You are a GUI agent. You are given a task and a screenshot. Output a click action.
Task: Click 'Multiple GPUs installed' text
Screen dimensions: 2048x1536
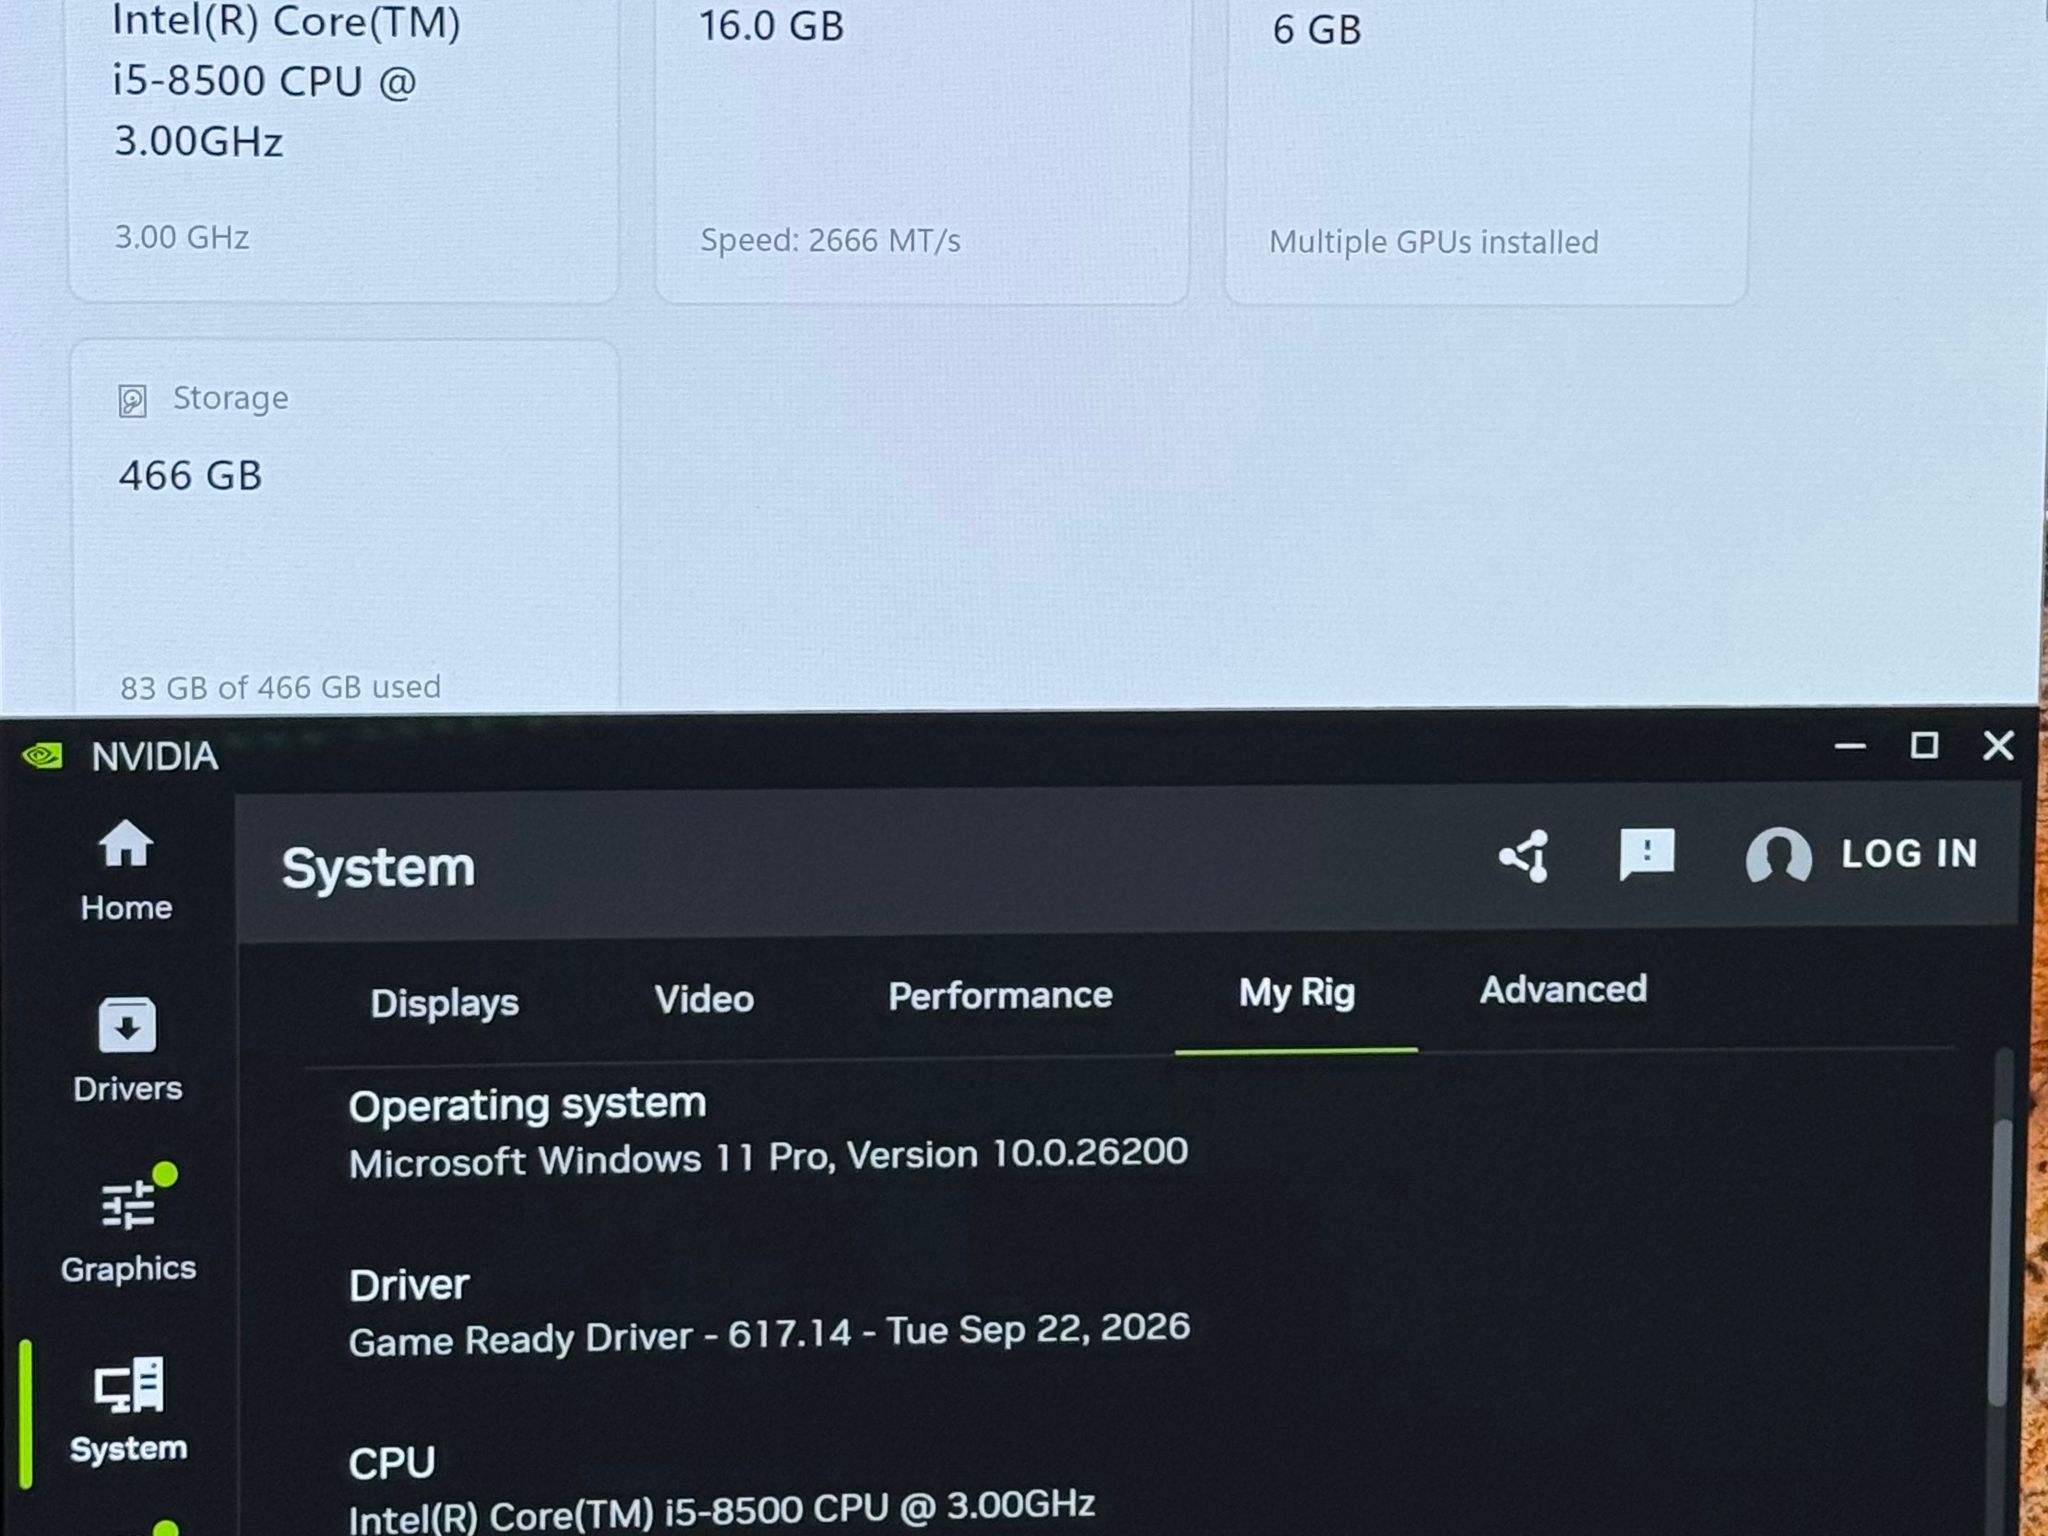pyautogui.click(x=1434, y=242)
